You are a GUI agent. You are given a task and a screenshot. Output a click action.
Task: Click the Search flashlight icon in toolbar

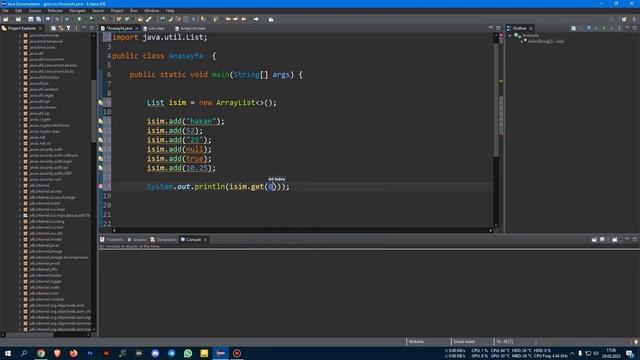pyautogui.click(x=149, y=19)
